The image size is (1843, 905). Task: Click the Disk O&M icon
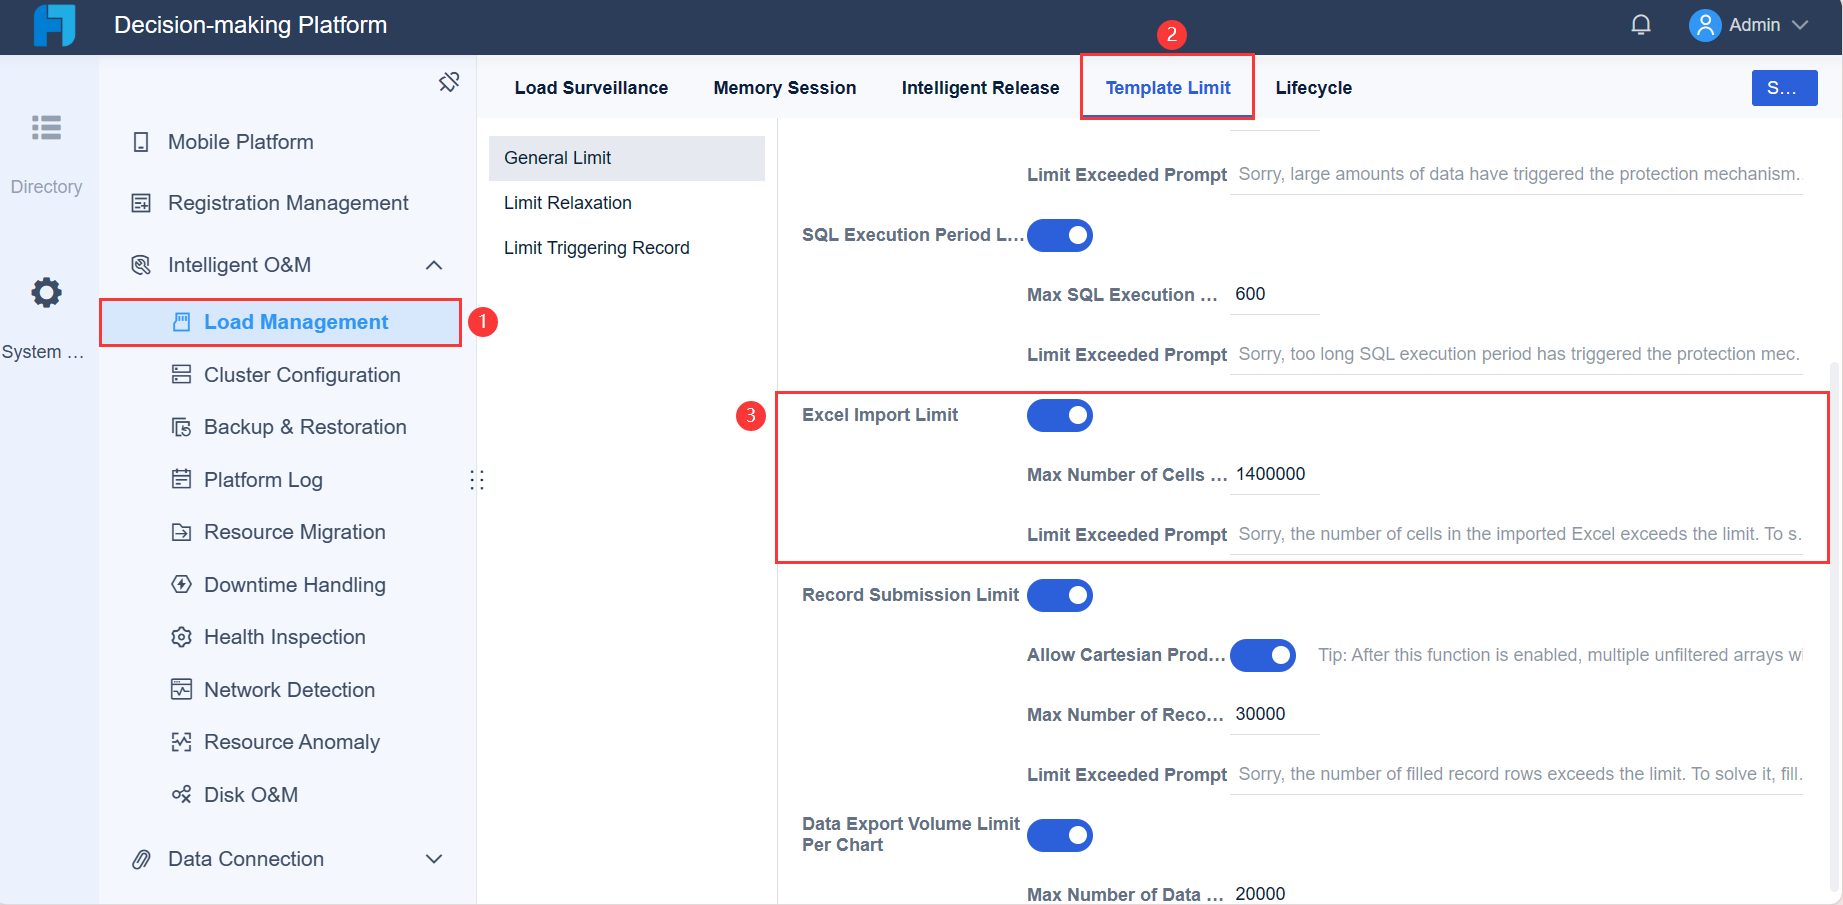181,795
